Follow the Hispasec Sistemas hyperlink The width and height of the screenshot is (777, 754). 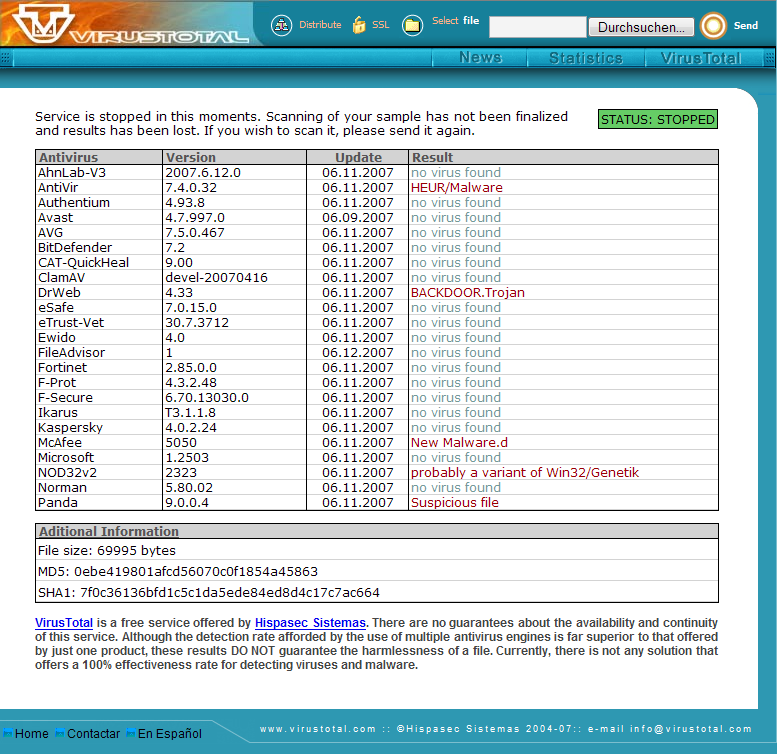pyautogui.click(x=310, y=623)
